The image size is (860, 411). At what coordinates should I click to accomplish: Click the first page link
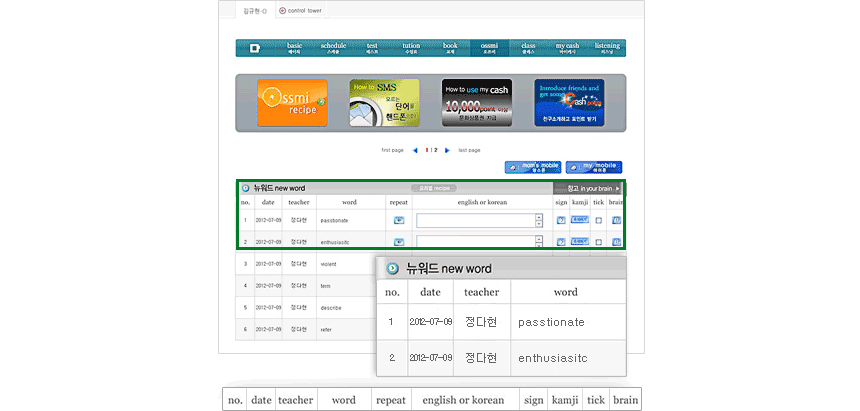point(393,150)
